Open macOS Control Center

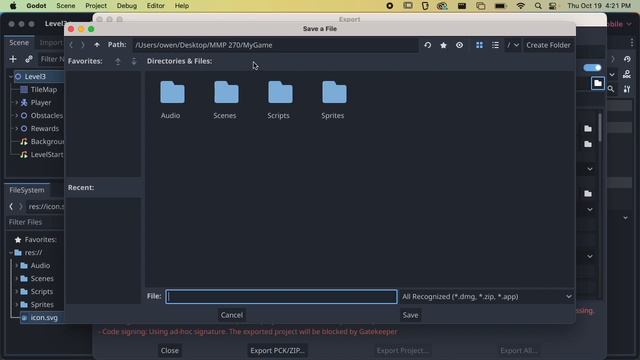pos(553,6)
